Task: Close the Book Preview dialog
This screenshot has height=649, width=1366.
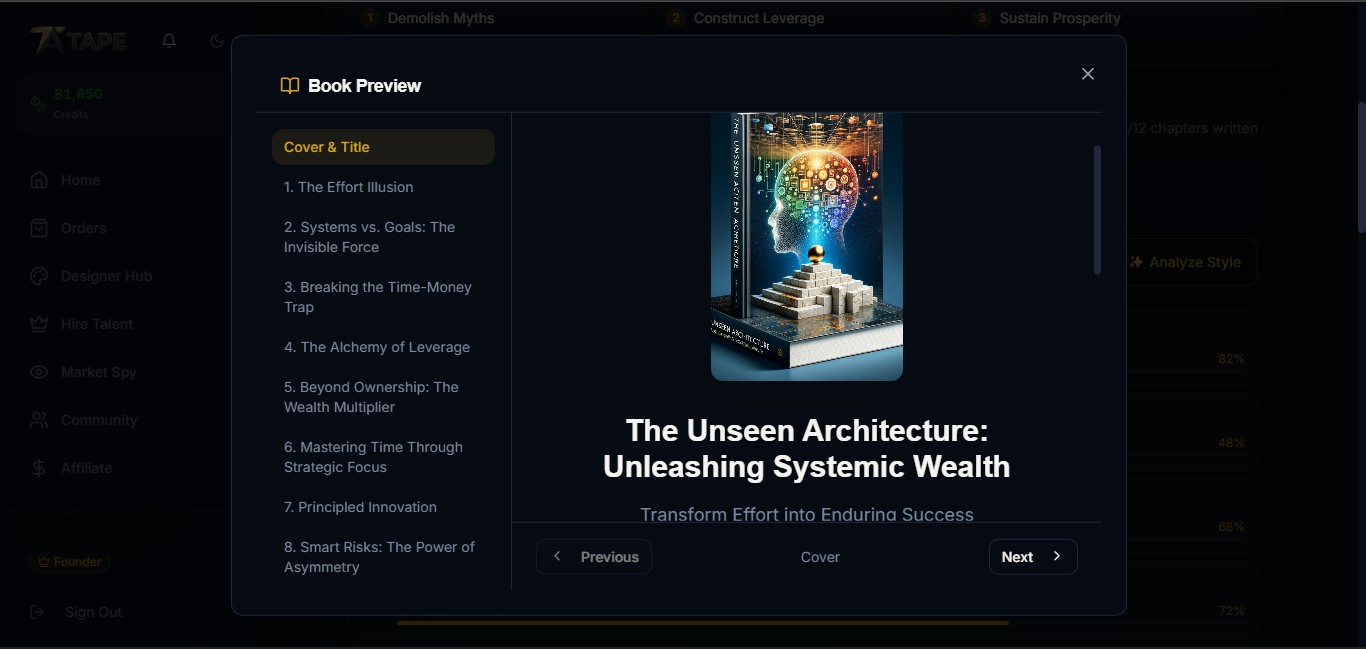Action: (x=1088, y=74)
